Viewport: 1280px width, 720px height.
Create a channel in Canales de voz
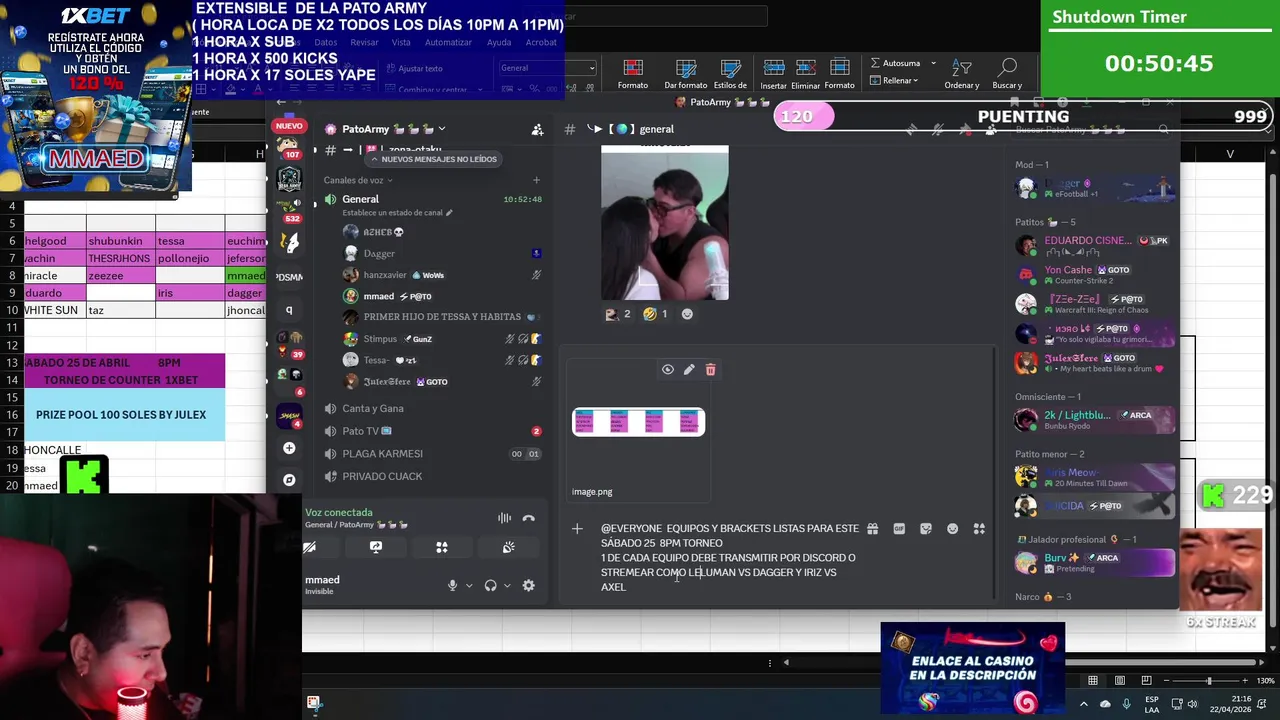(x=536, y=180)
